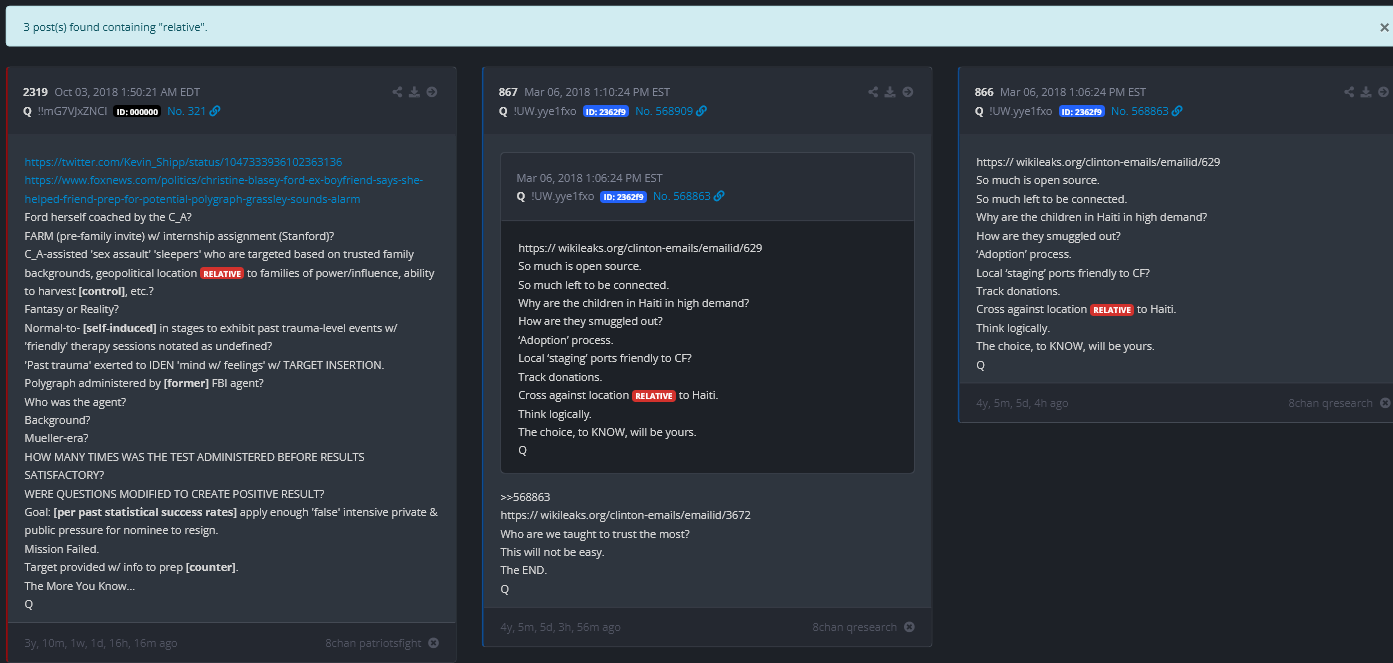The image size is (1393, 663).
Task: Click the red RELATIVE highlight in post 2319
Action: click(x=222, y=273)
